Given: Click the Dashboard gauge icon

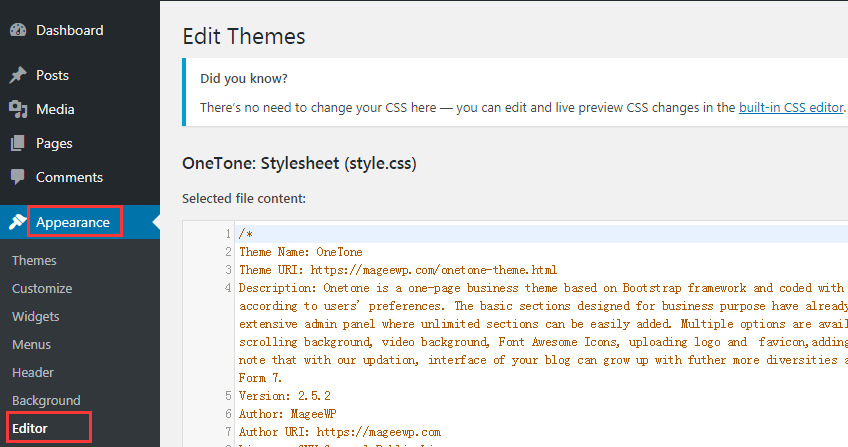Looking at the screenshot, I should coord(18,30).
